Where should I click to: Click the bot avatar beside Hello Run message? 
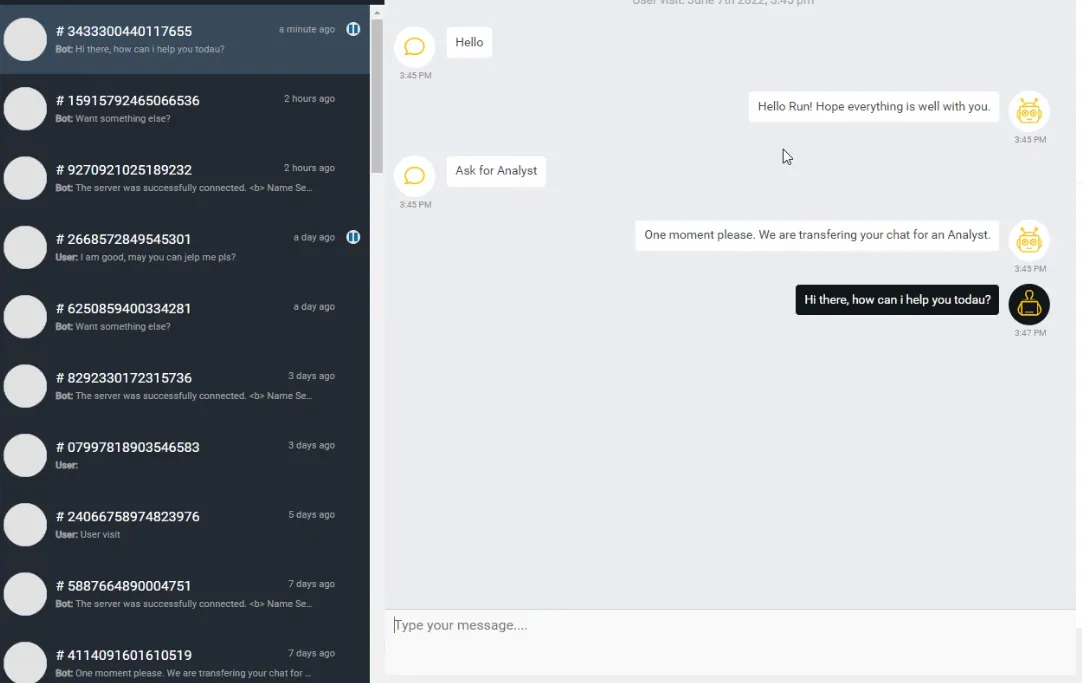click(x=1029, y=111)
